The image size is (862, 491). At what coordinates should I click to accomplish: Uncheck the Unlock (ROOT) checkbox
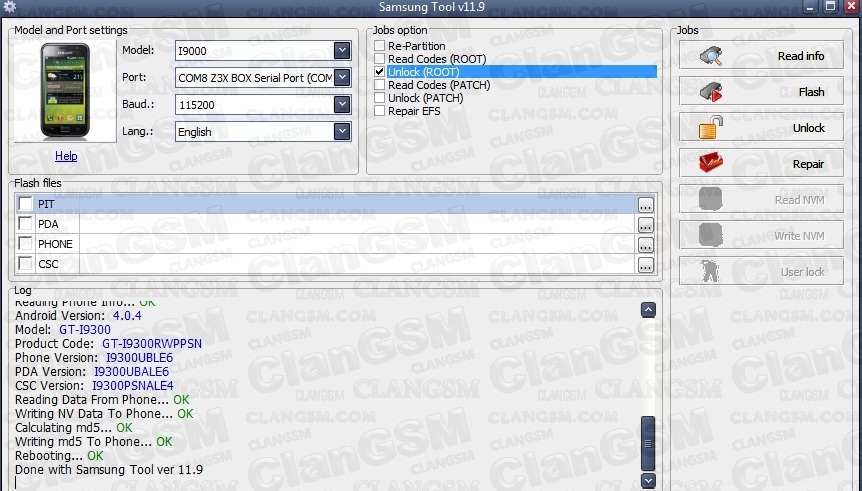coord(379,71)
